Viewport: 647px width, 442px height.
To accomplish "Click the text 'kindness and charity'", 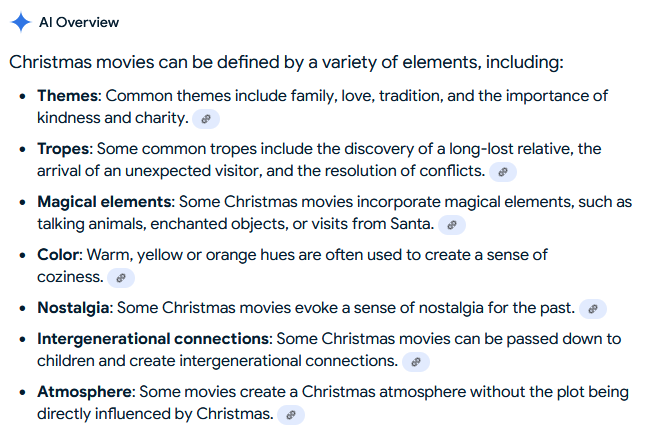I will point(111,118).
